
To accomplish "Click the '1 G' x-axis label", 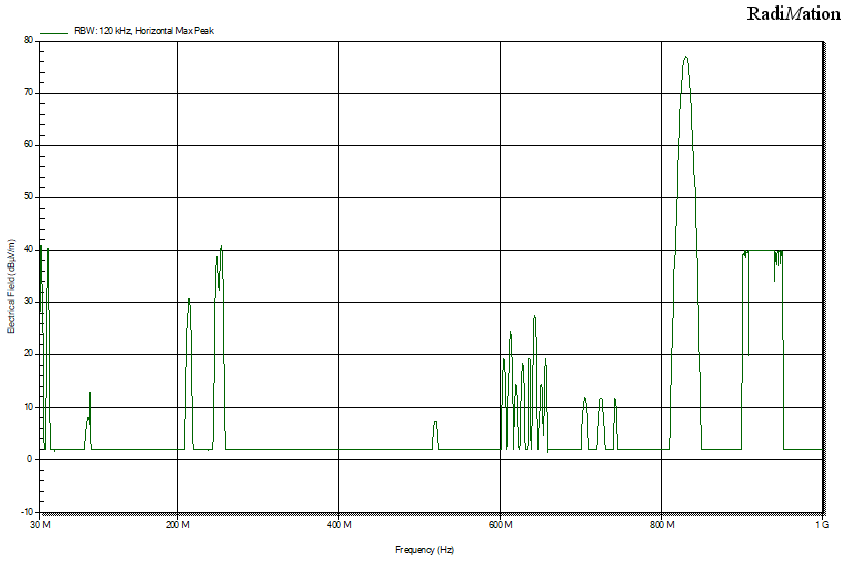I will tap(822, 524).
